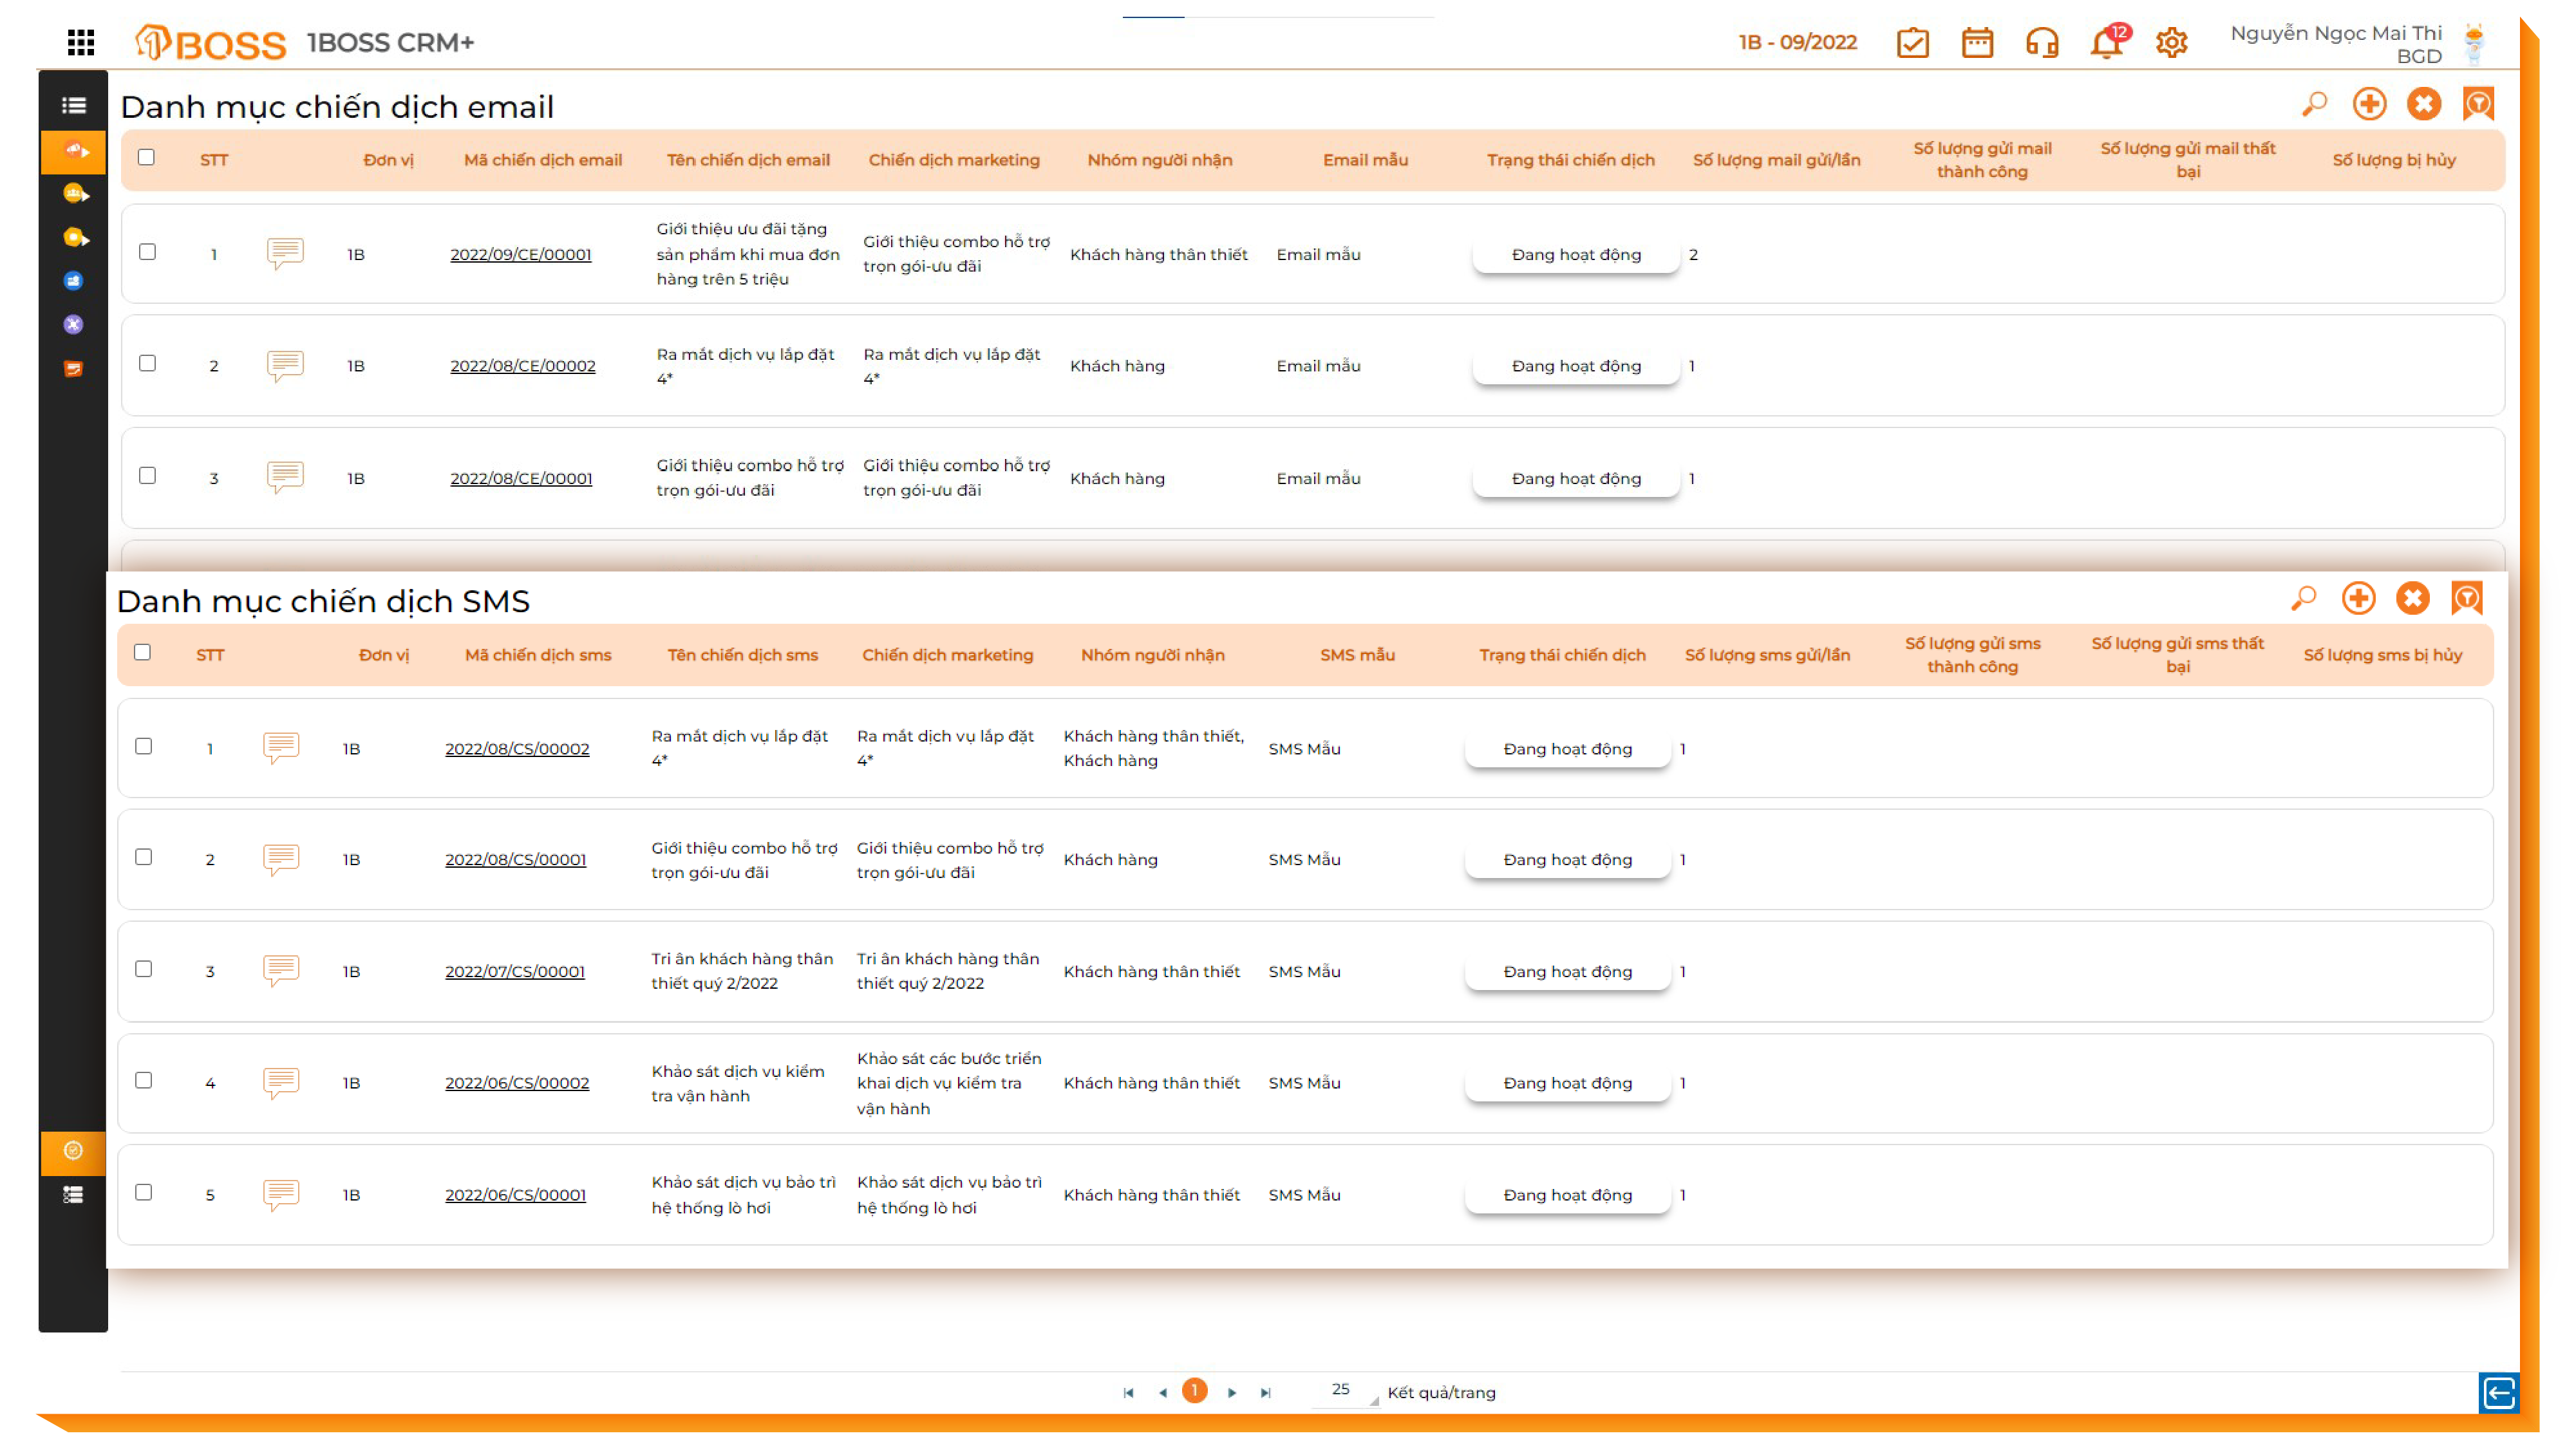Click delete icon in email campaign list

2423,104
